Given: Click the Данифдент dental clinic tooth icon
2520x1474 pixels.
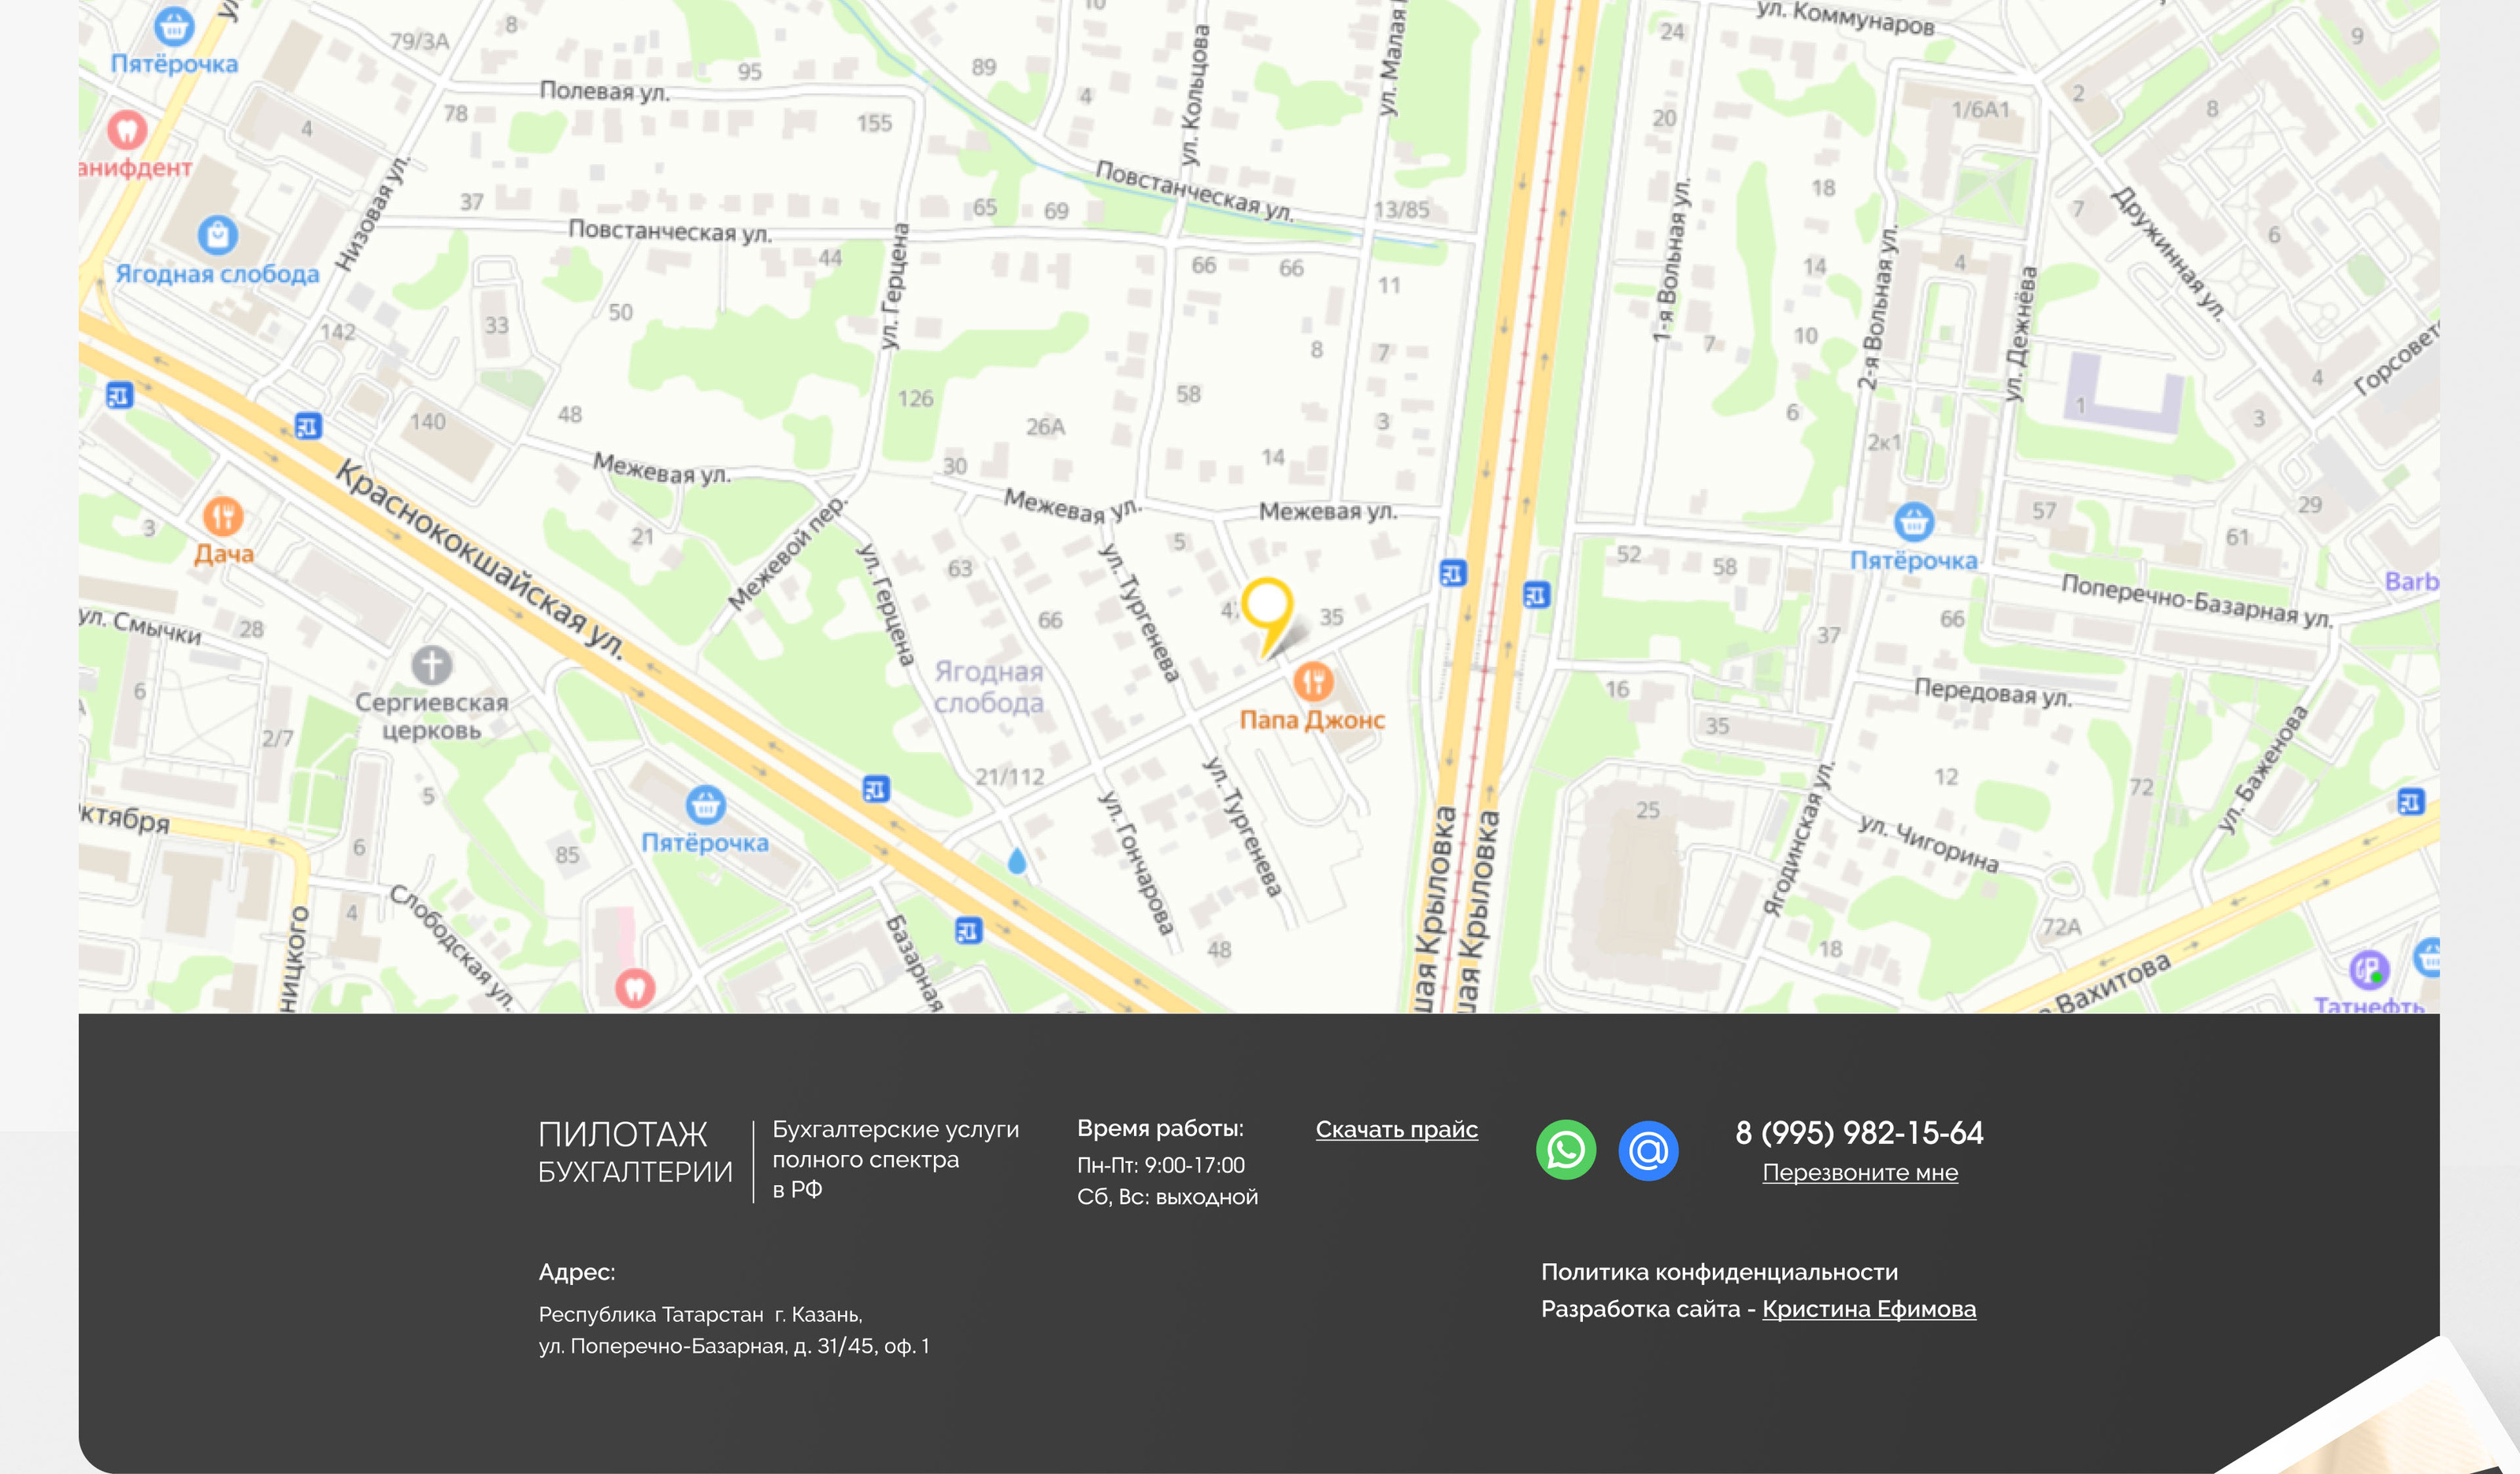Looking at the screenshot, I should 127,129.
